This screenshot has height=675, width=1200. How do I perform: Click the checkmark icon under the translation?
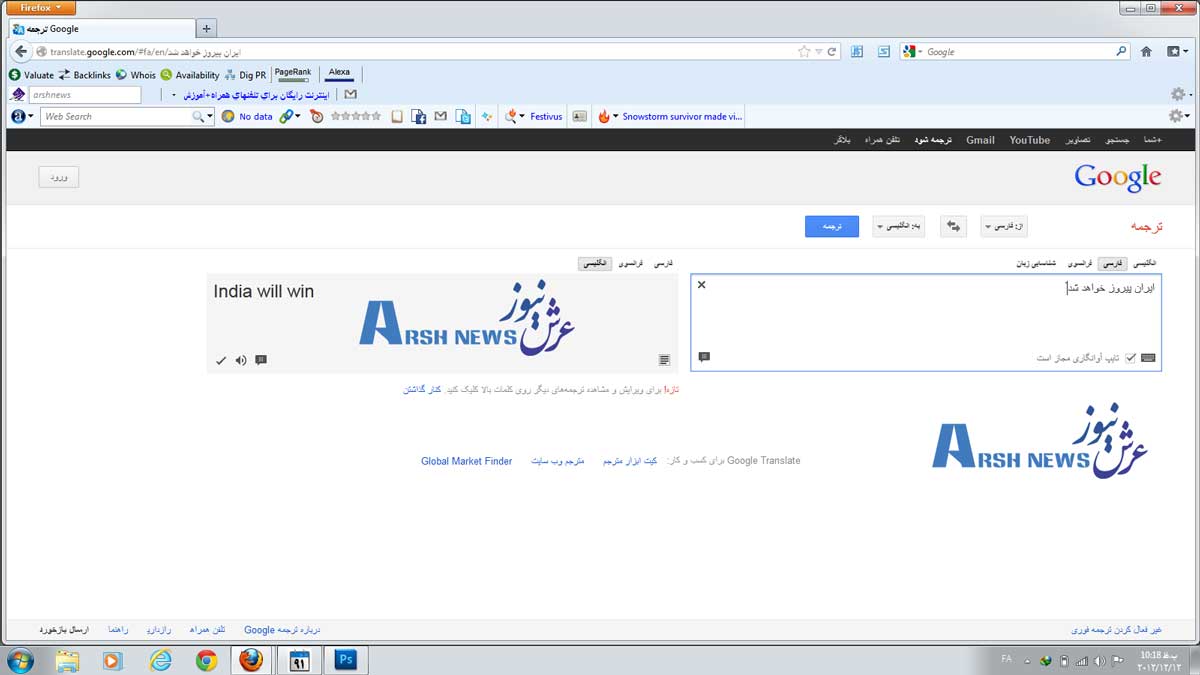click(221, 360)
